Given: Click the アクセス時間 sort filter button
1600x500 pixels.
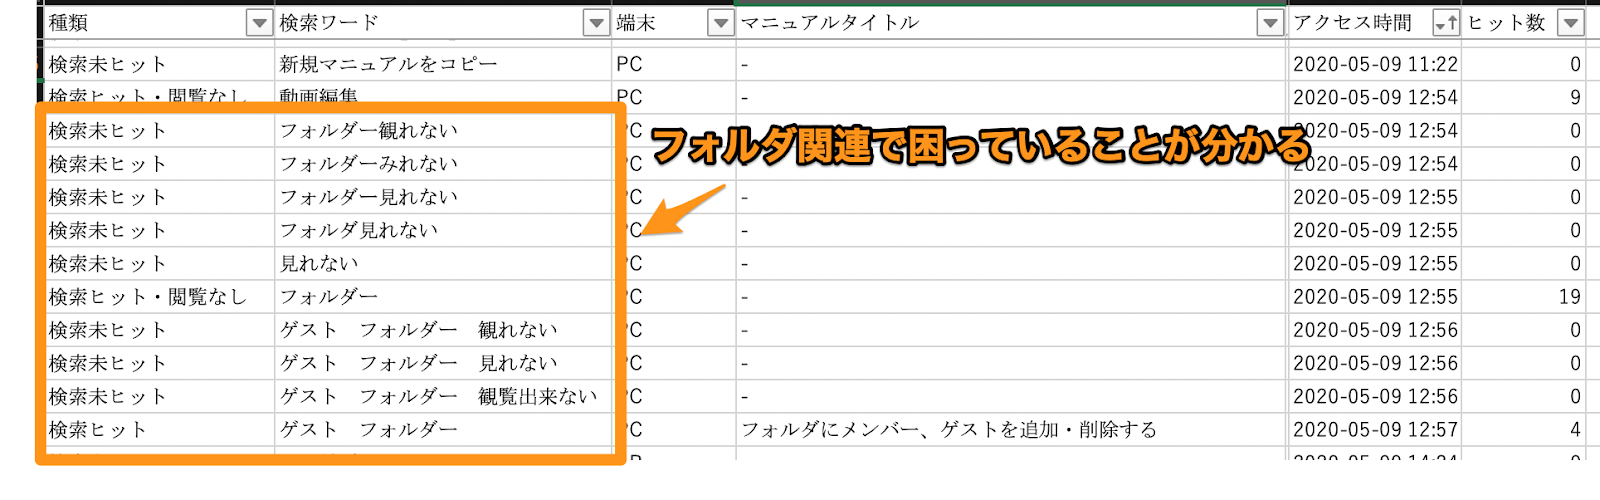Looking at the screenshot, I should point(1445,23).
